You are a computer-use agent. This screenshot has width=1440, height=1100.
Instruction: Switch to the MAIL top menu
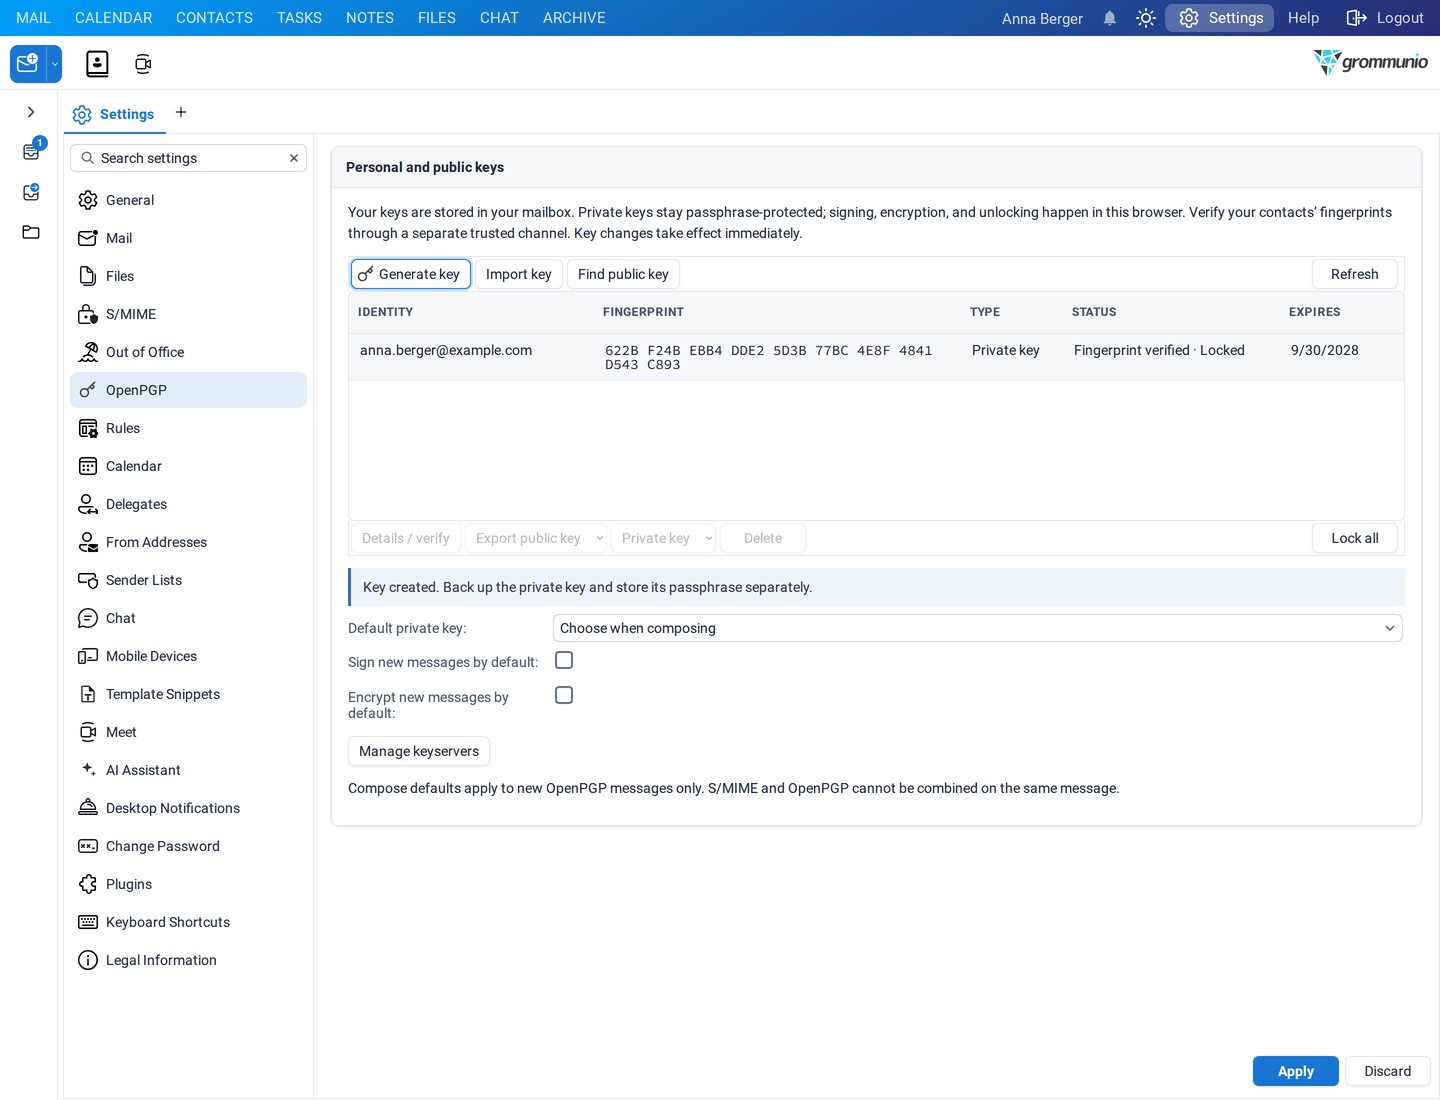pos(33,18)
